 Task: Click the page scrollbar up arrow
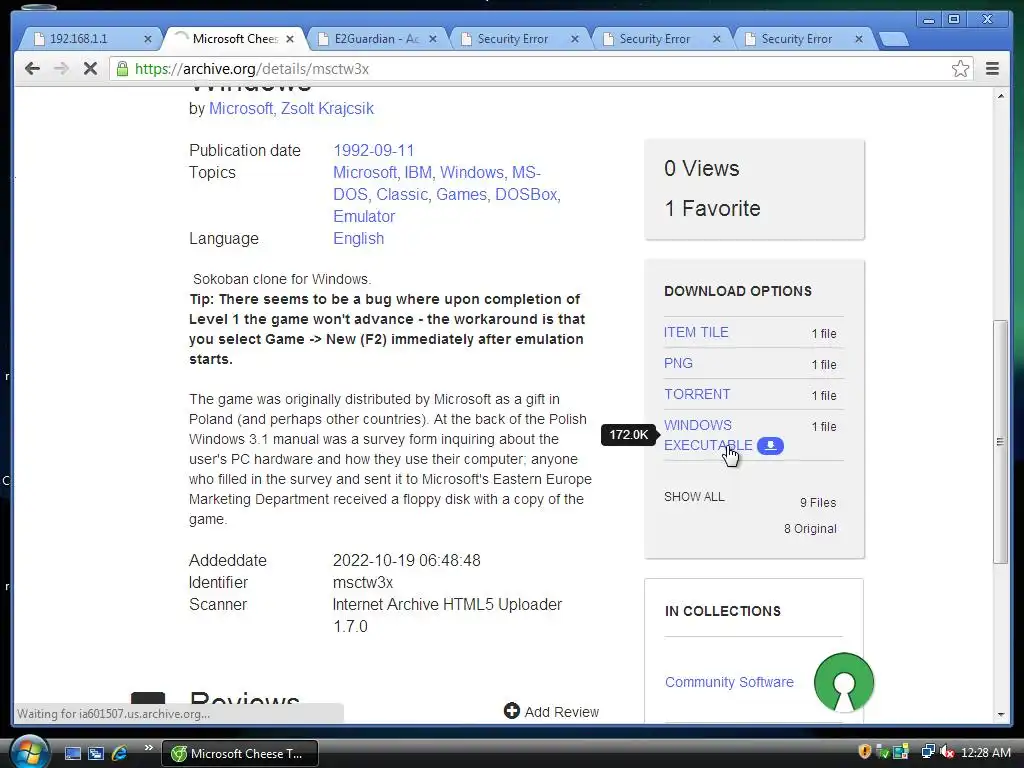pos(1001,97)
